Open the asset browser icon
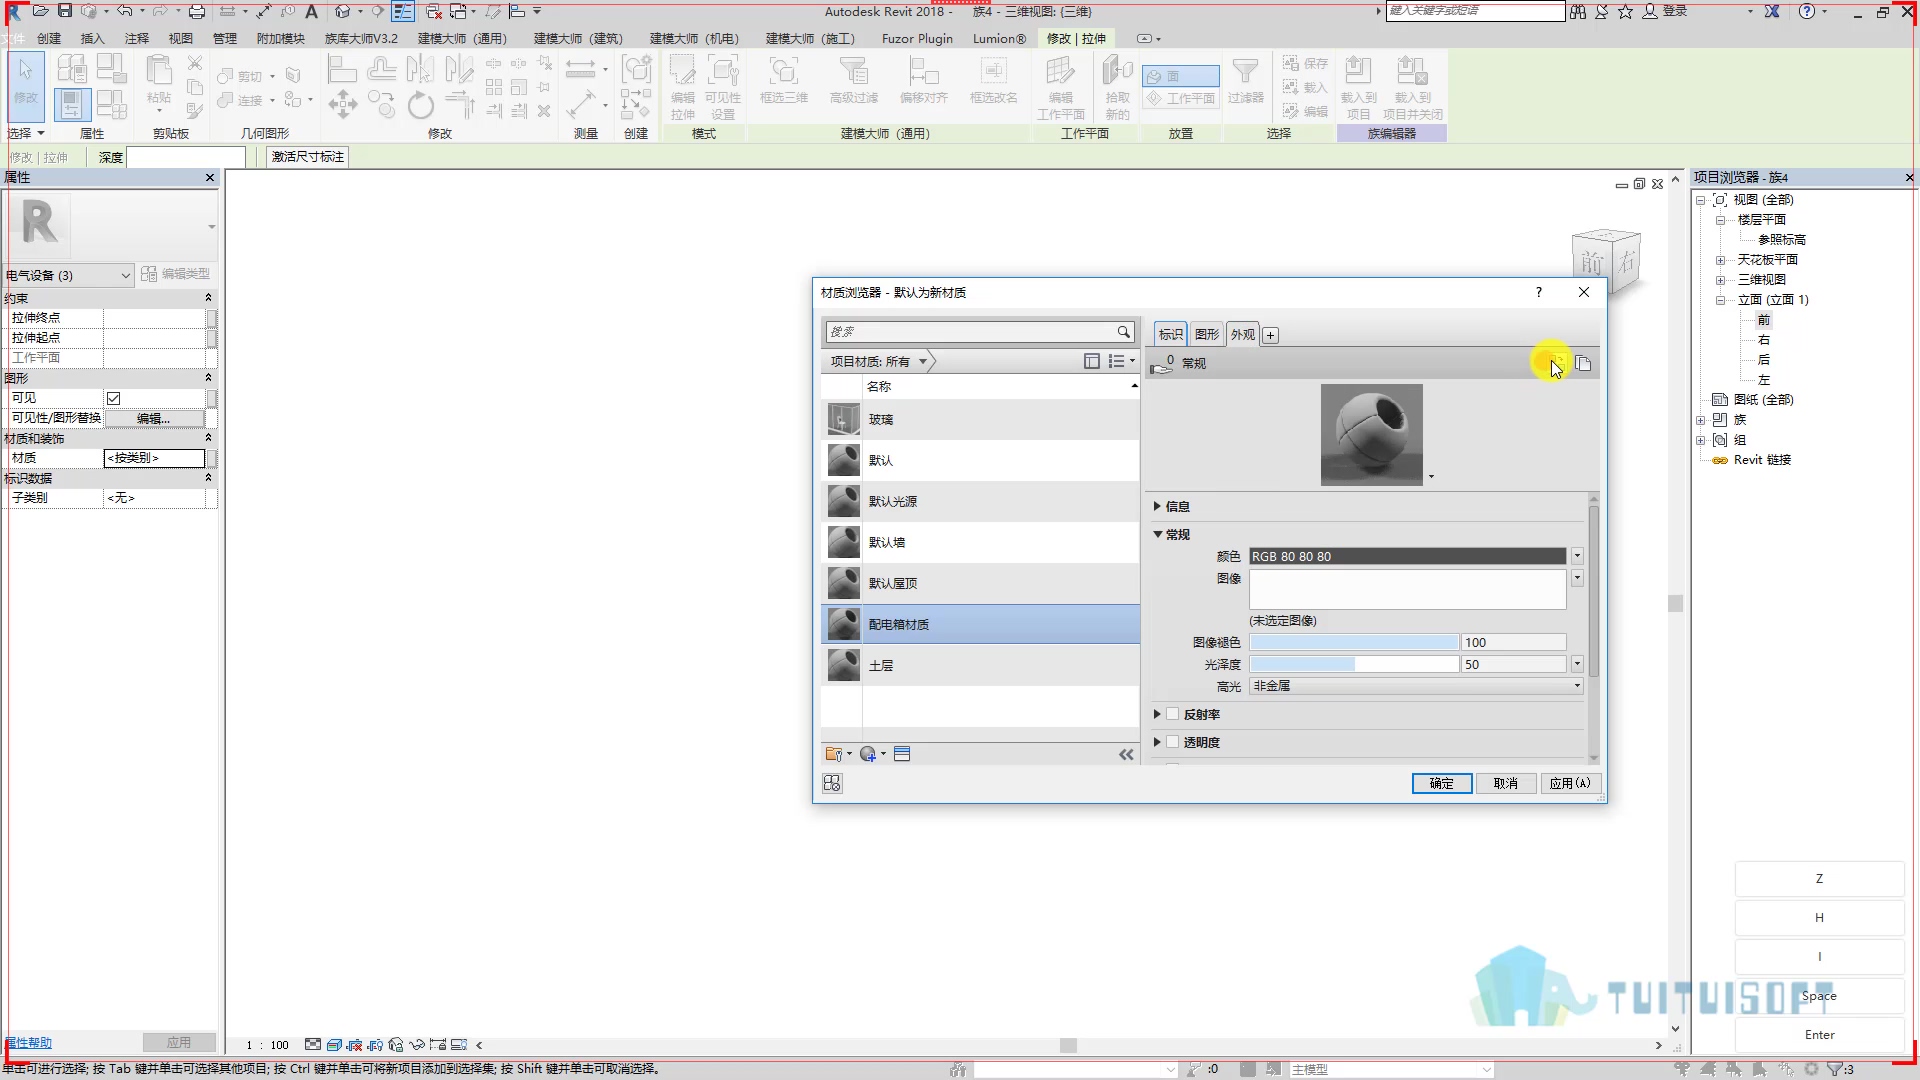Image resolution: width=1920 pixels, height=1080 pixels. coord(902,754)
